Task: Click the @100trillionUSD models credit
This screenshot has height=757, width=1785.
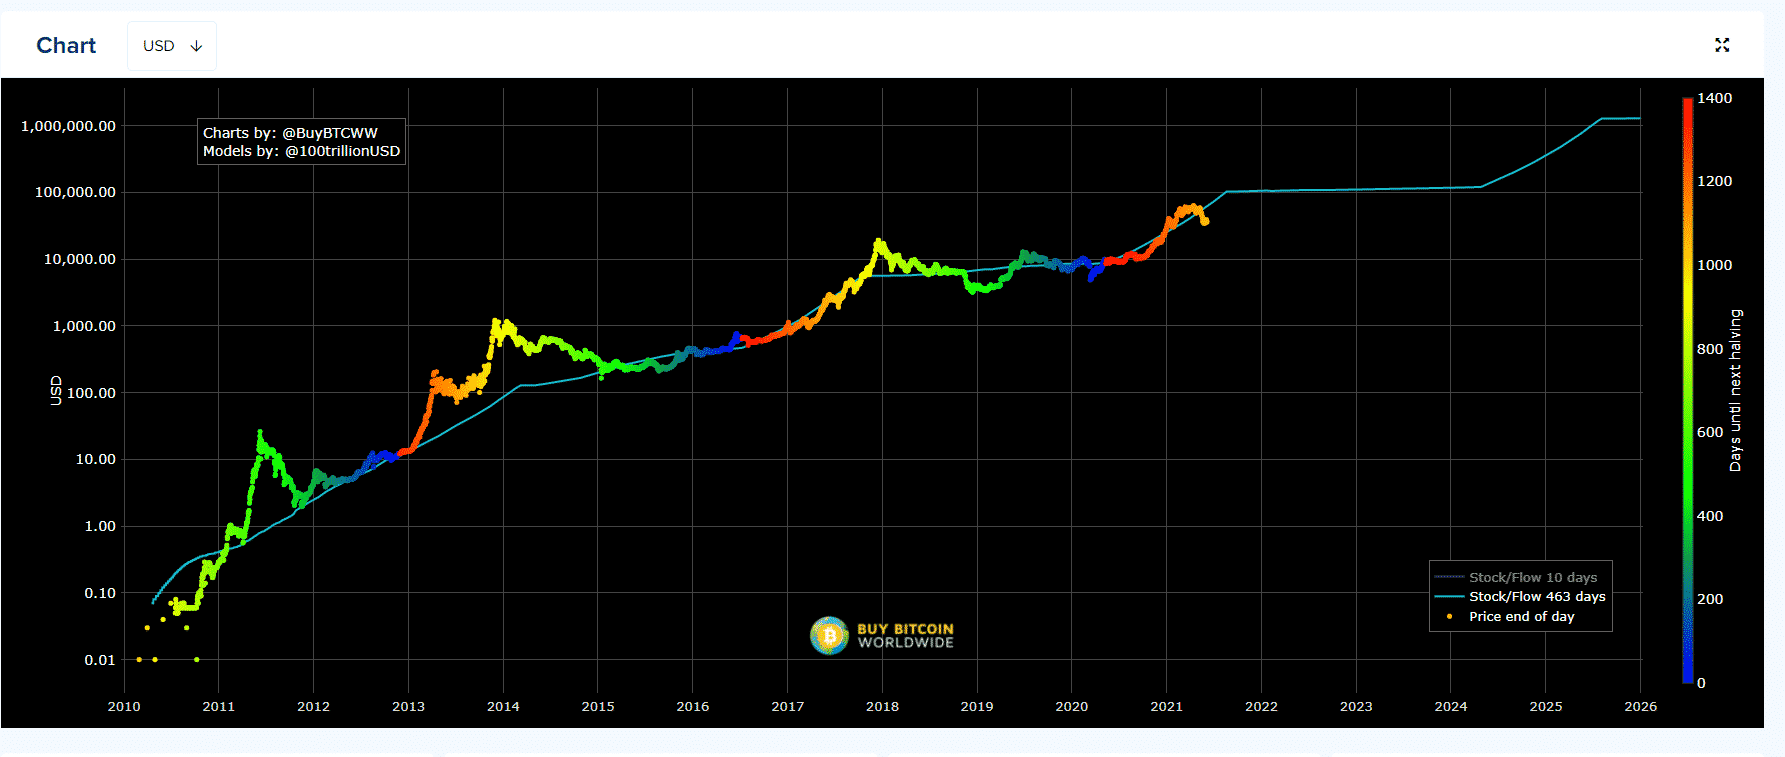Action: (x=342, y=151)
